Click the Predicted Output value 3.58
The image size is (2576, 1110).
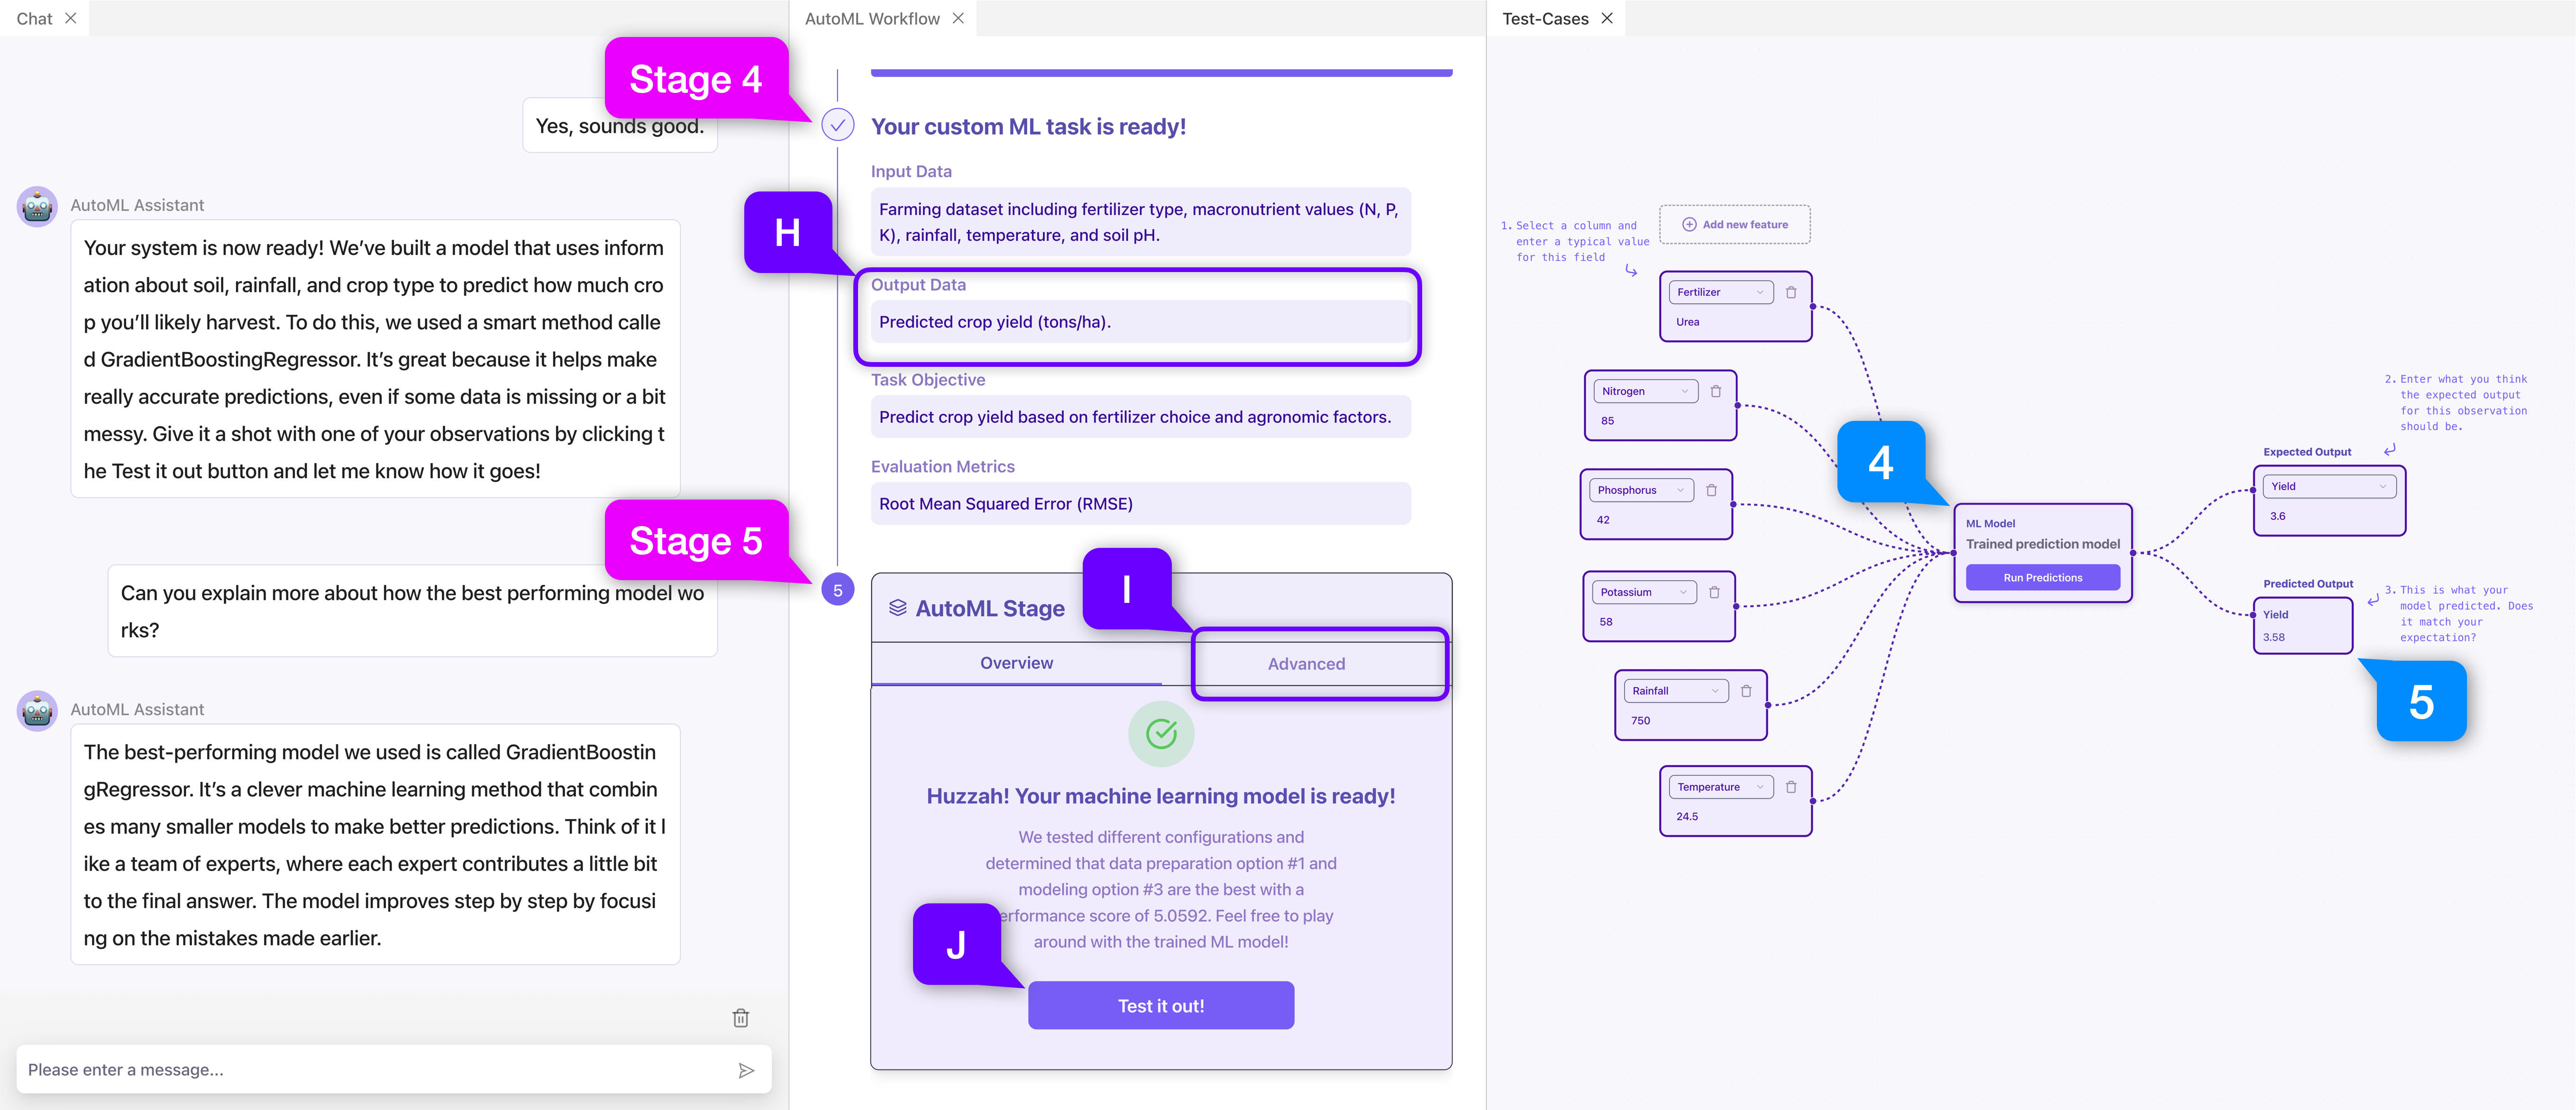click(x=2274, y=637)
